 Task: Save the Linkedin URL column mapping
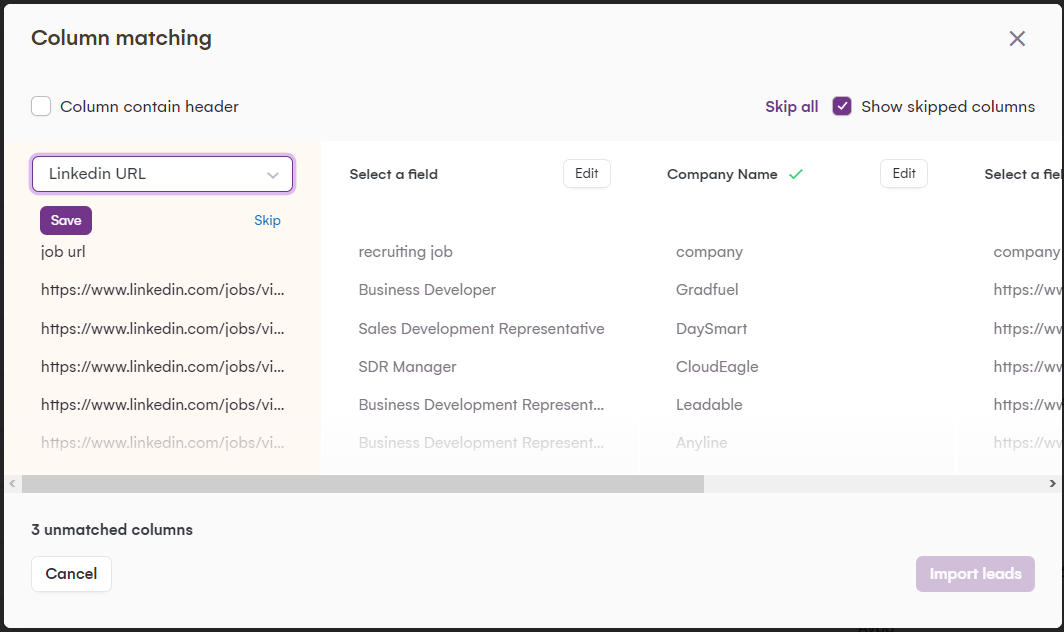(x=66, y=220)
